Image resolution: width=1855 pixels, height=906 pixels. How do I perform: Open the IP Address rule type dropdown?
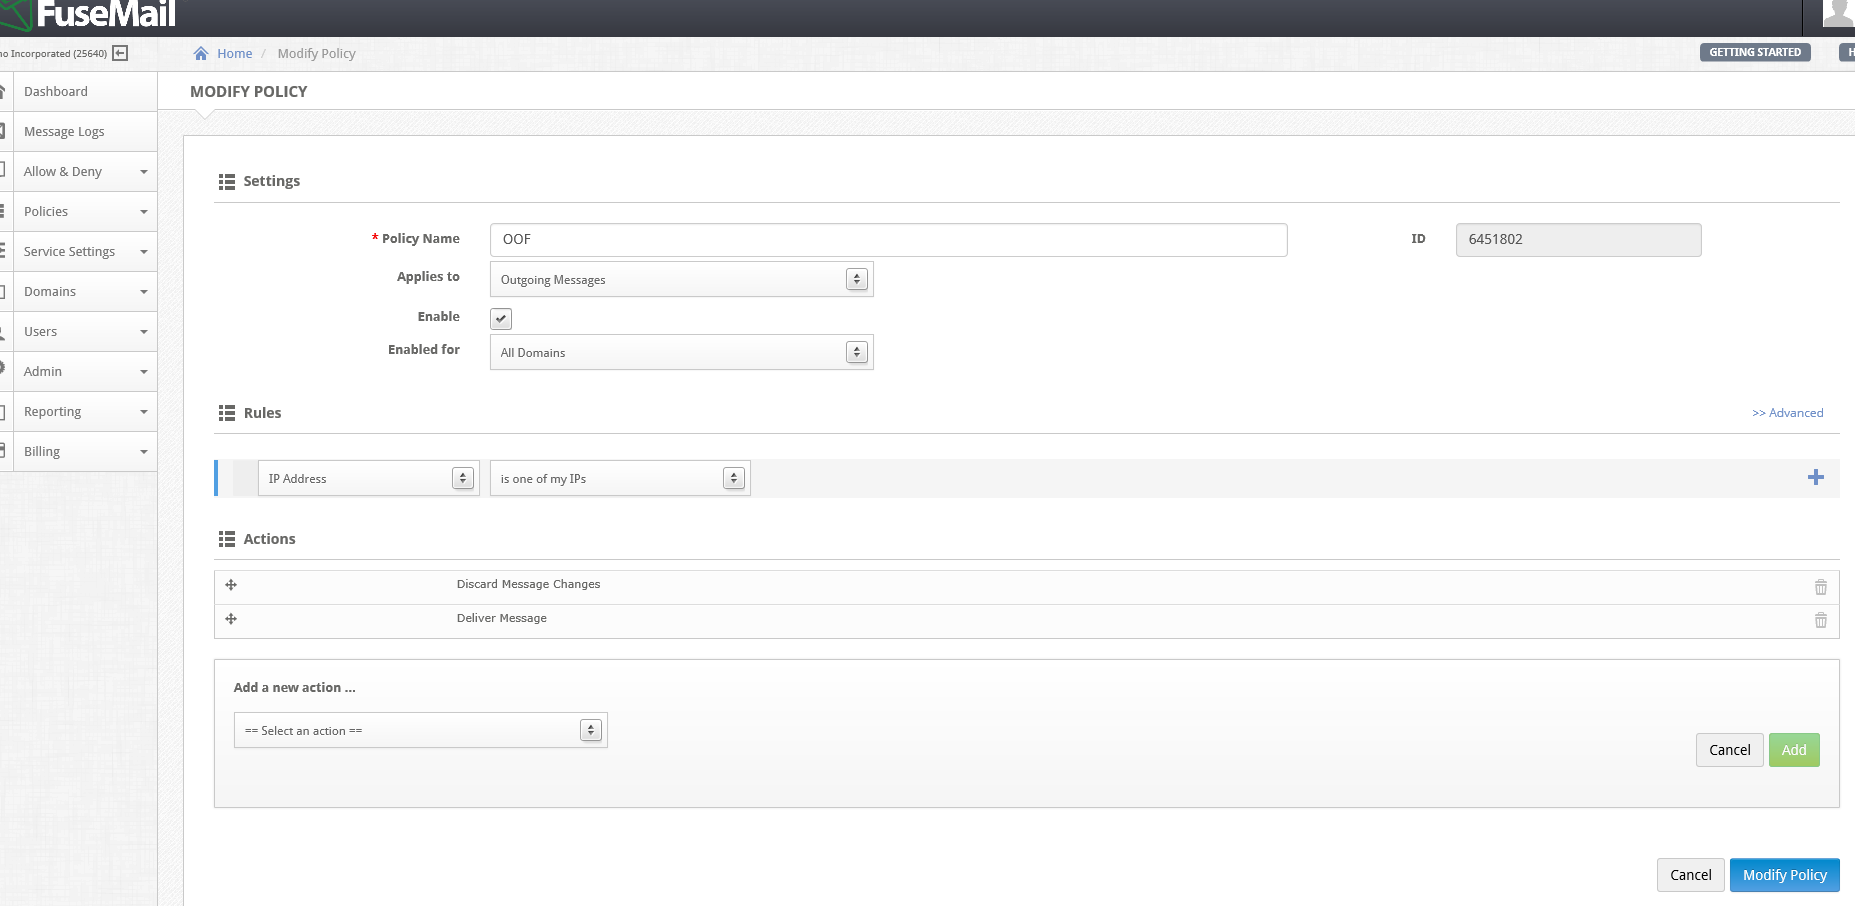tap(368, 479)
